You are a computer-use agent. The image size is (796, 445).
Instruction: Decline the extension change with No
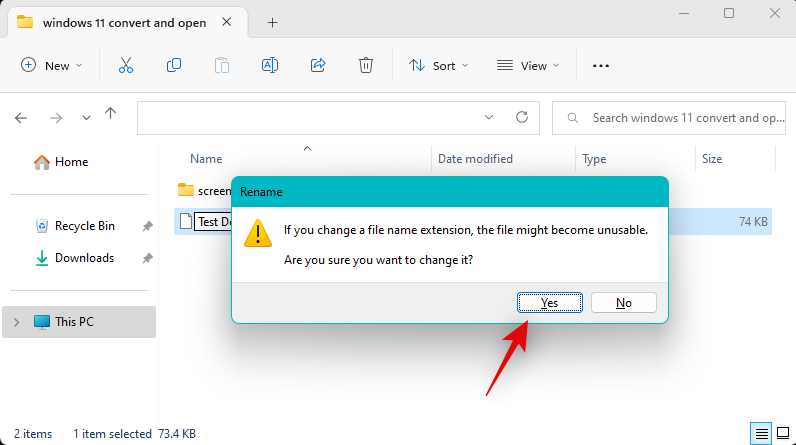pos(623,303)
